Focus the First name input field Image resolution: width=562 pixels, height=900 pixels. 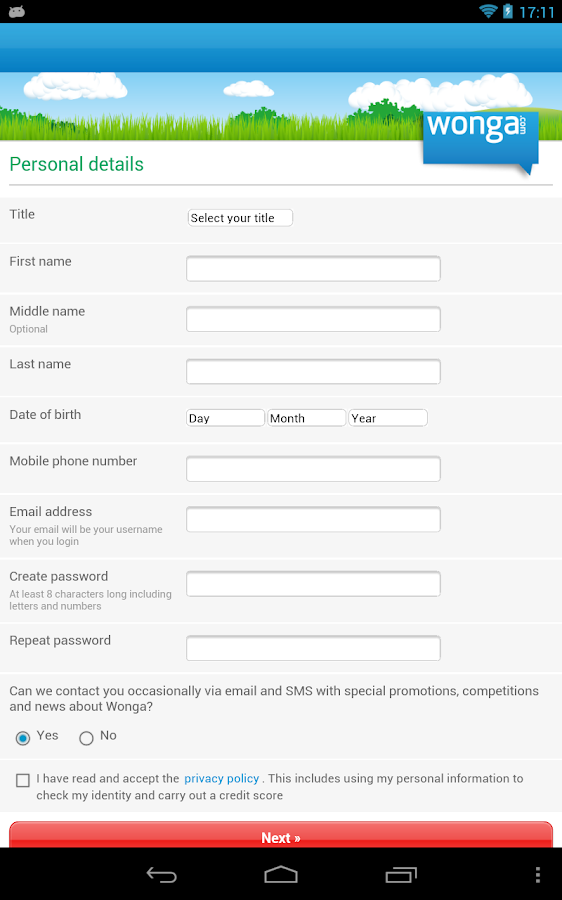(x=313, y=269)
